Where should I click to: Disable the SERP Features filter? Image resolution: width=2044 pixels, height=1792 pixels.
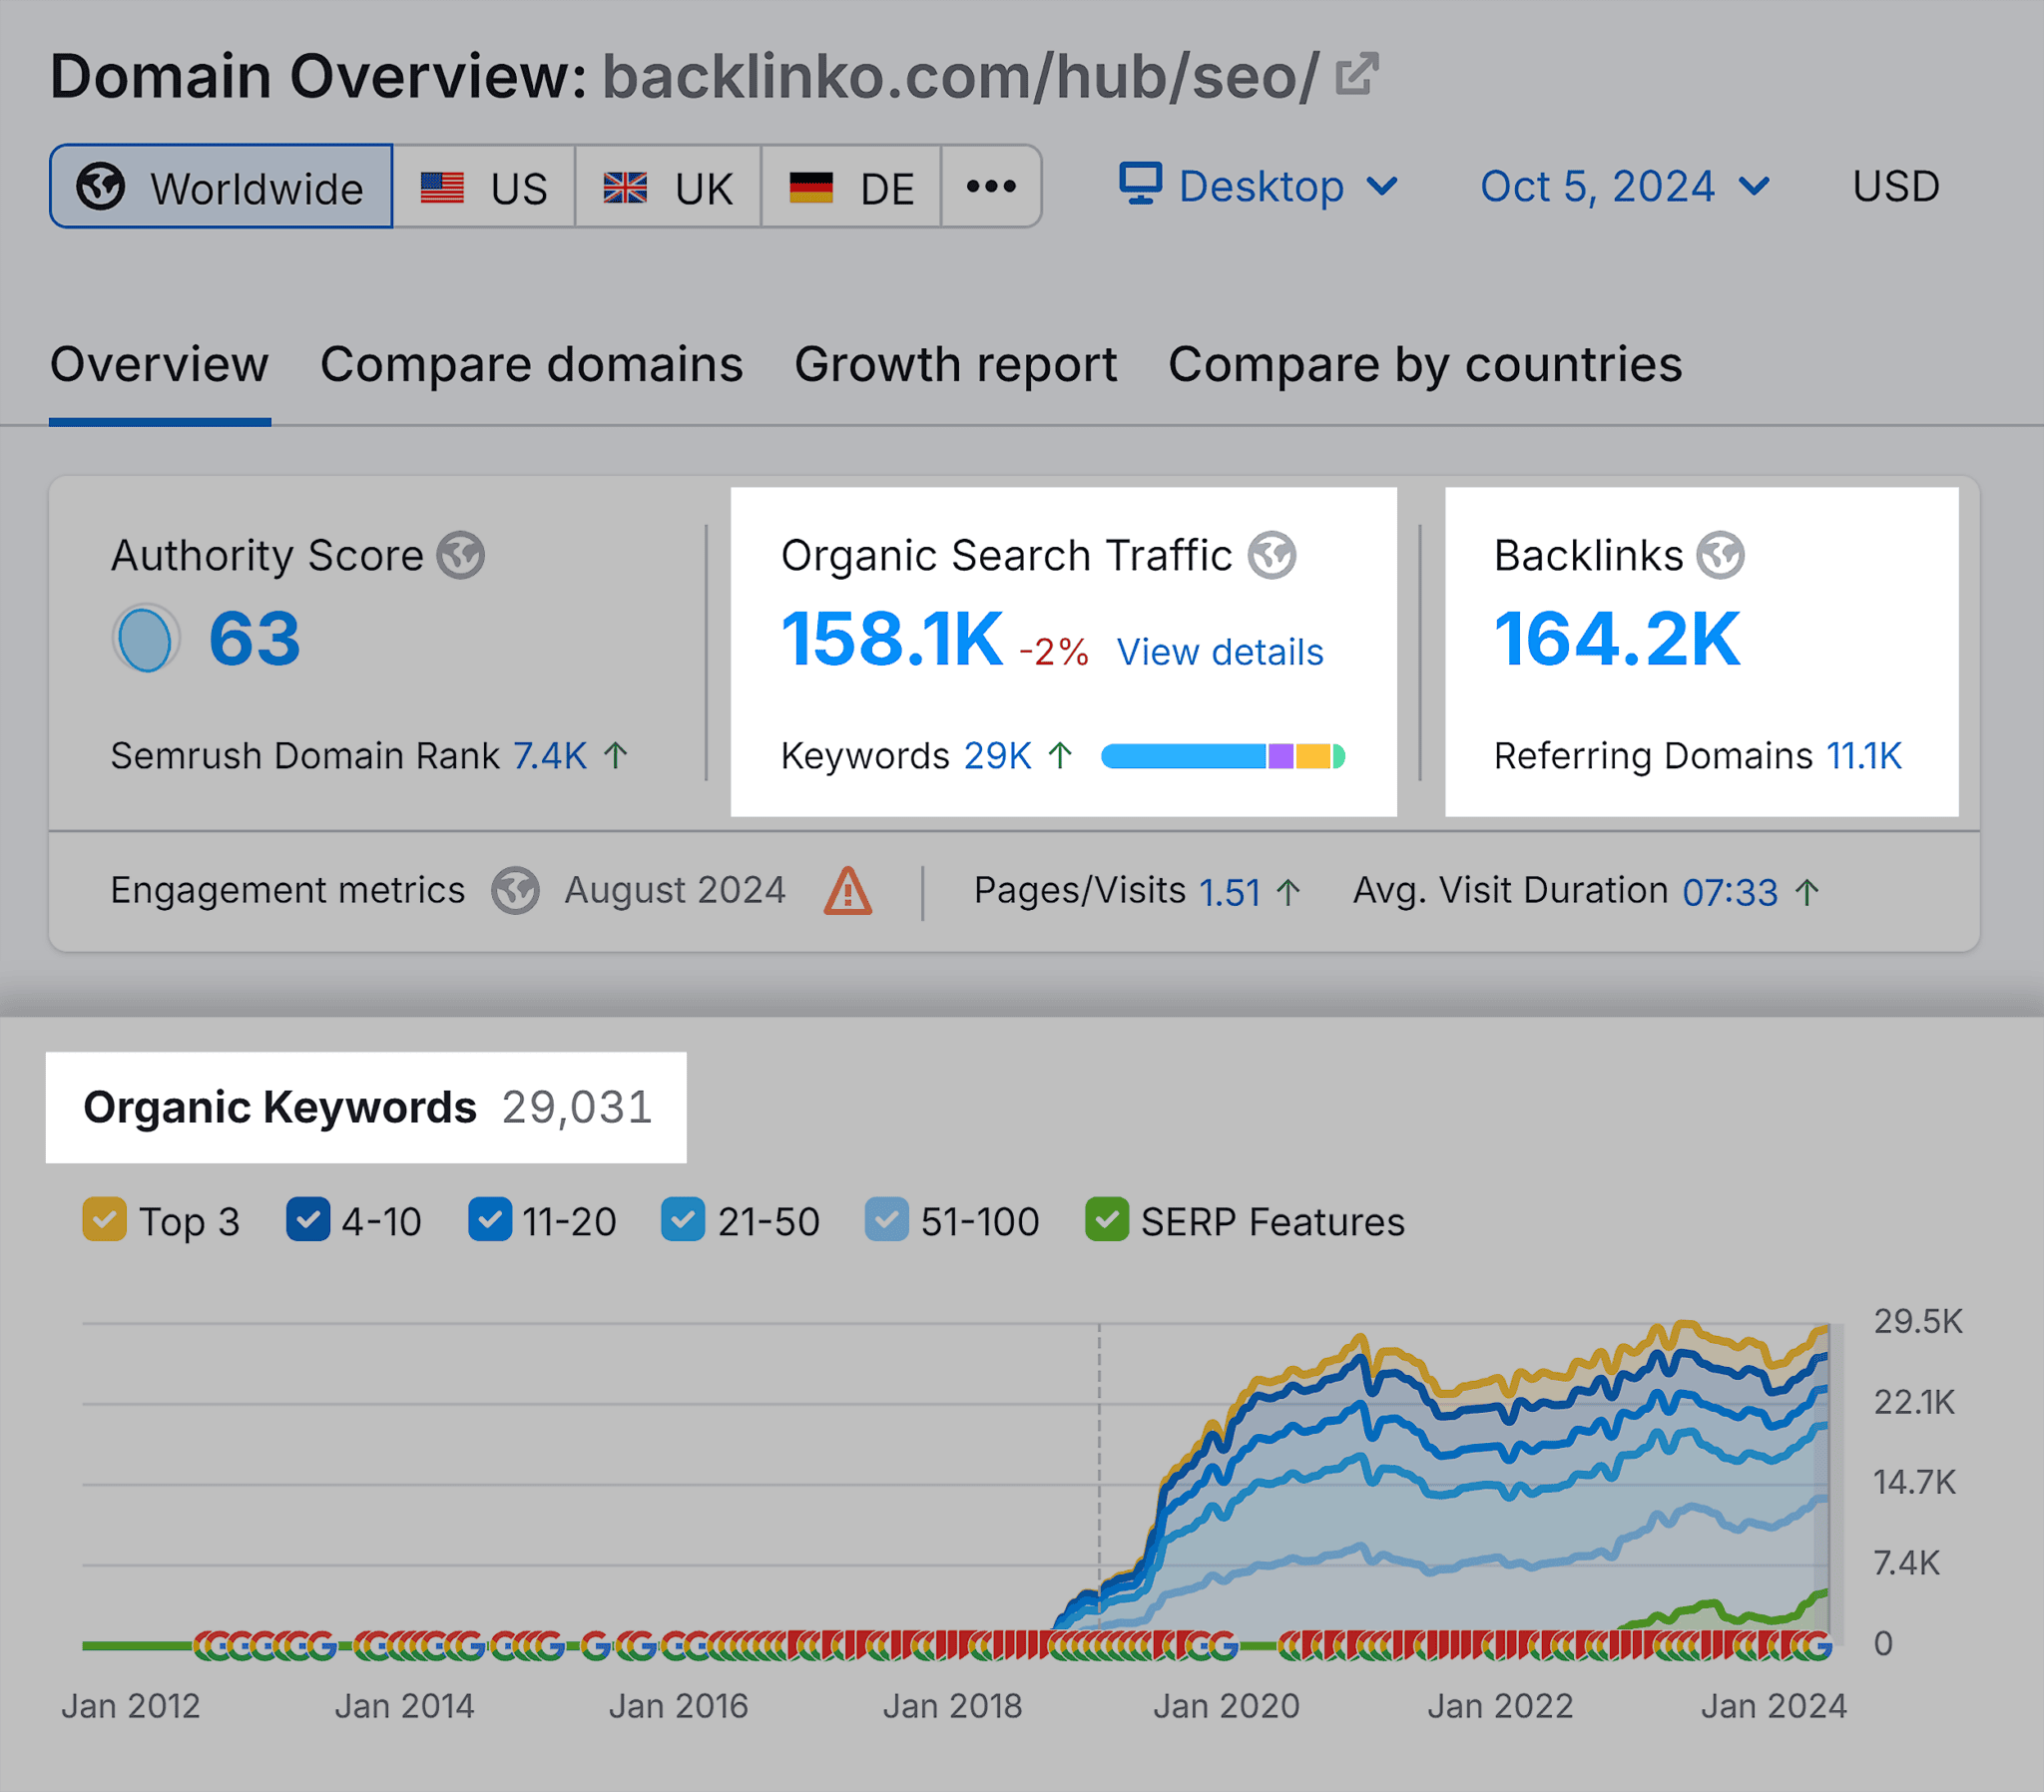coord(1106,1220)
